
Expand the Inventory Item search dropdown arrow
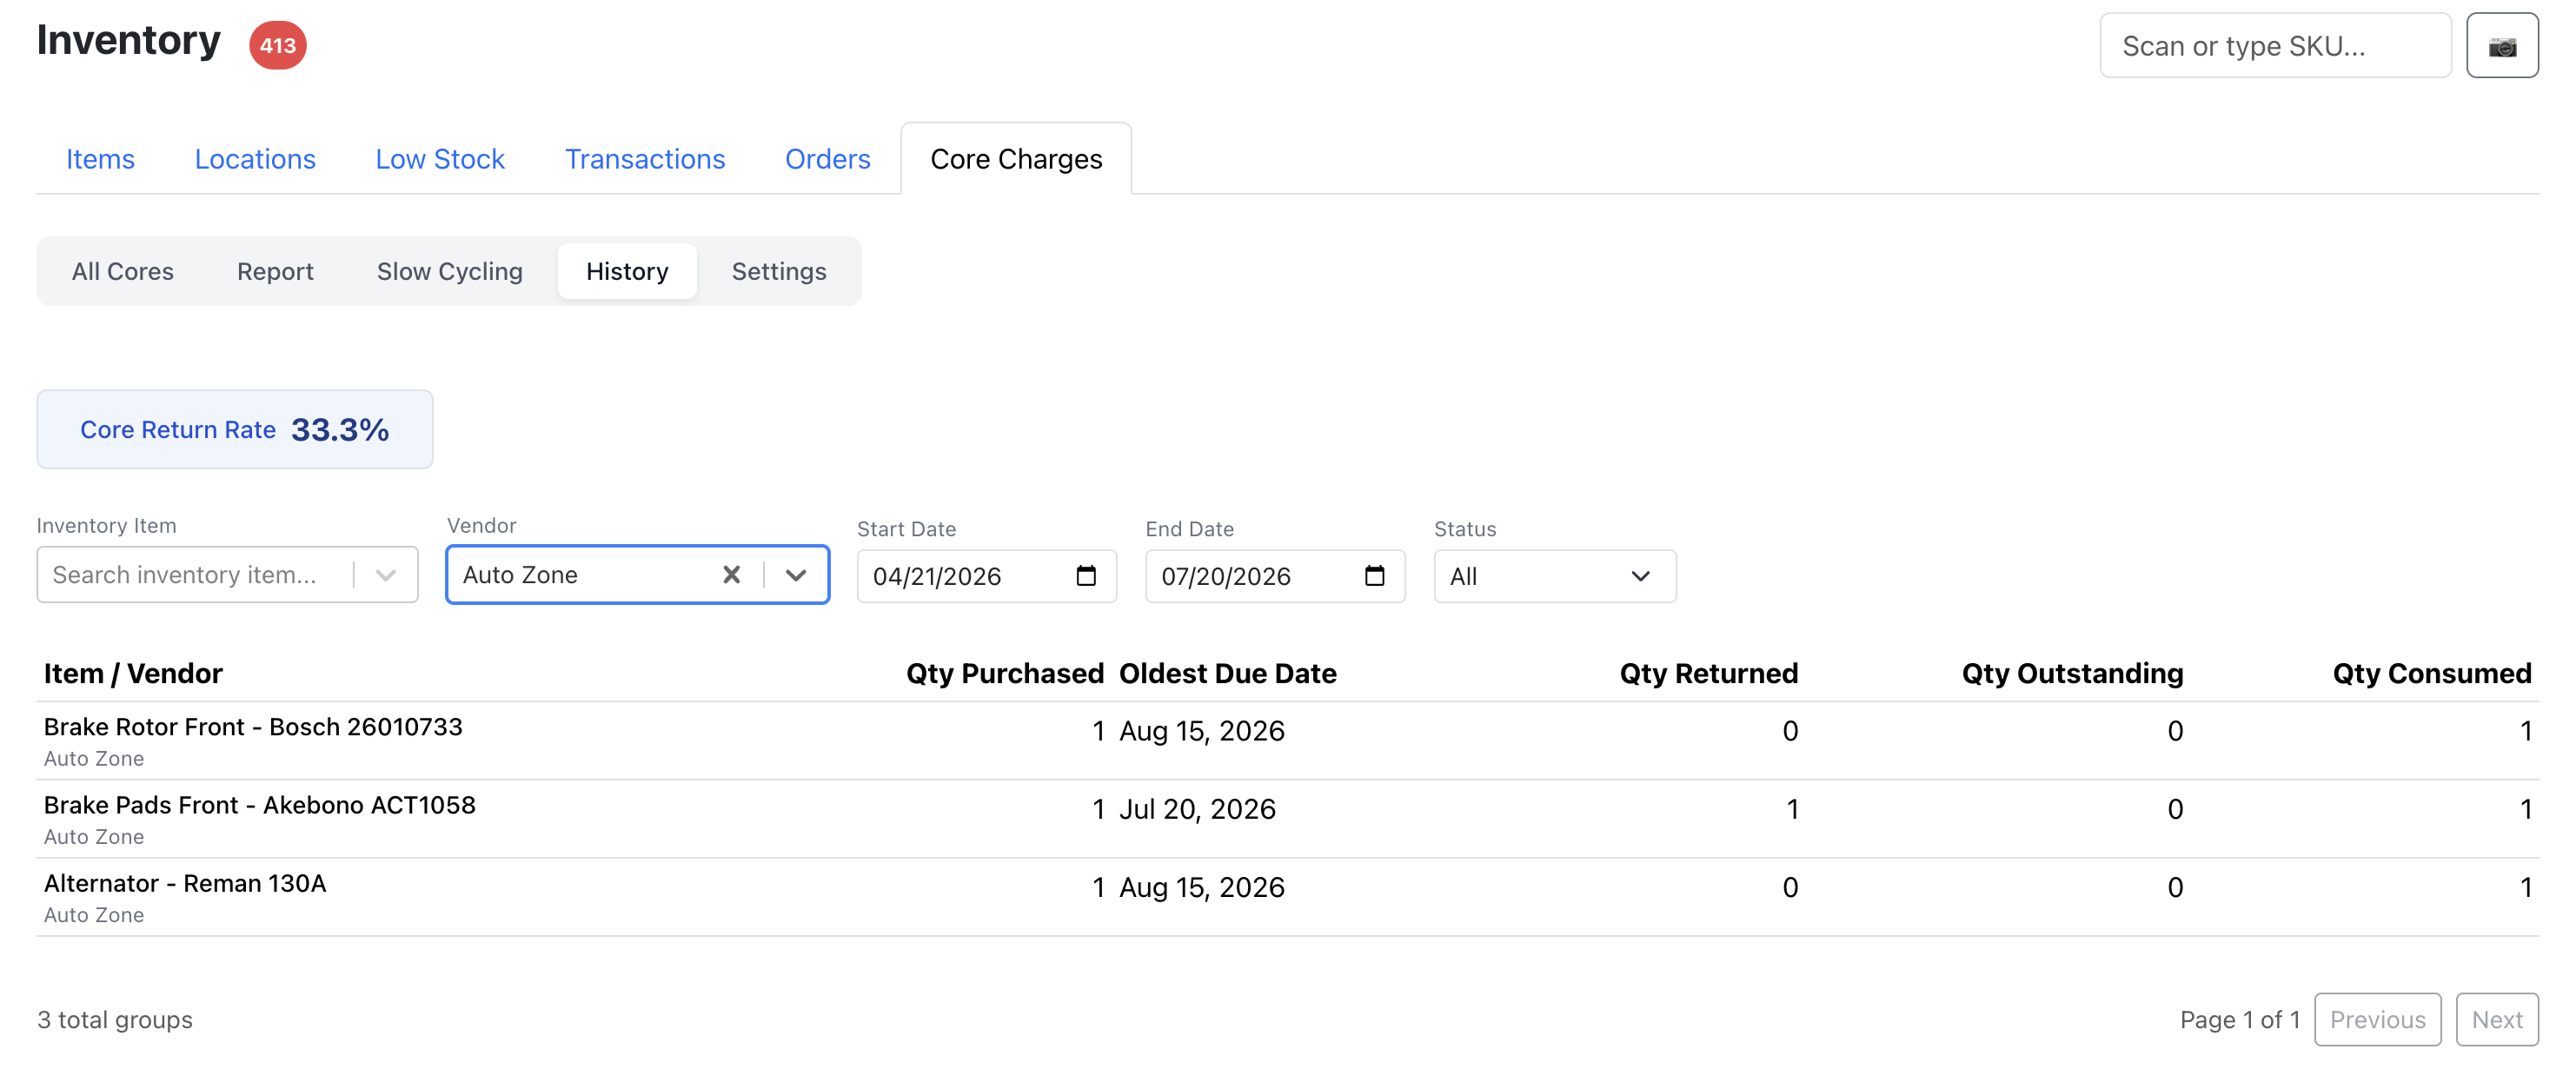pyautogui.click(x=386, y=575)
